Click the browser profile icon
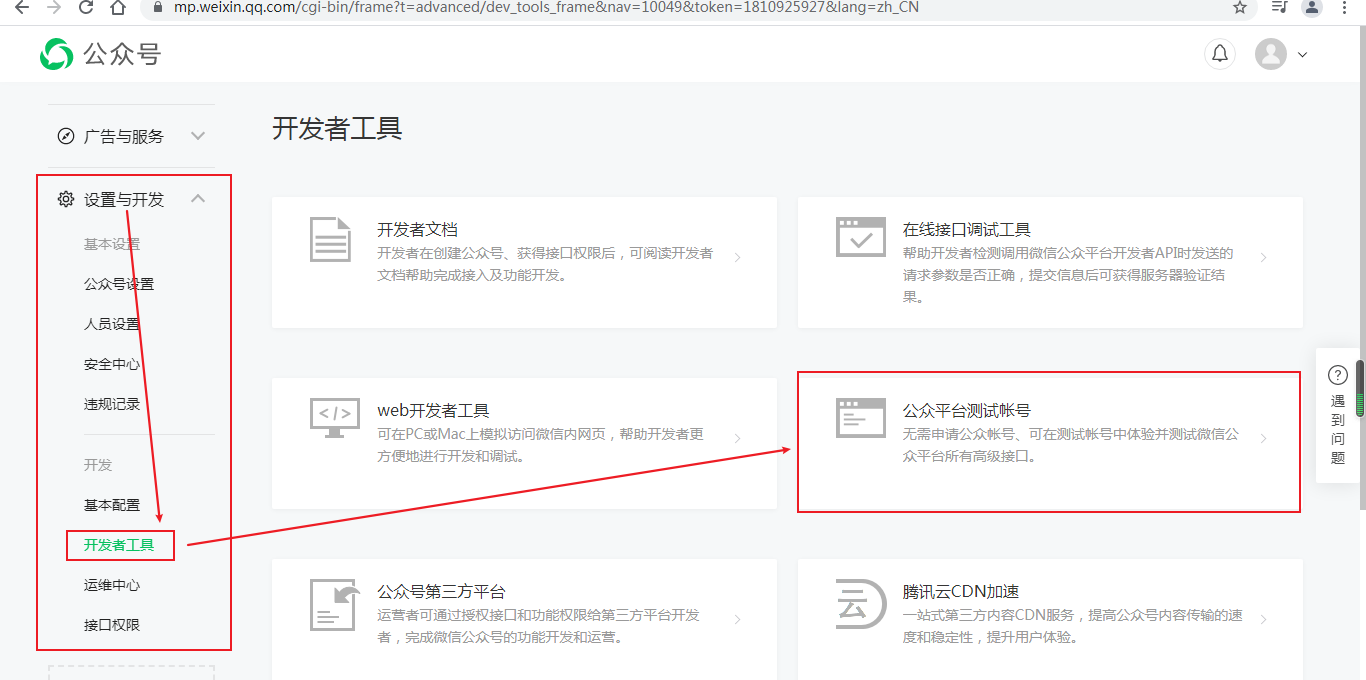Screen dimensions: 1366x680 tap(1312, 7)
